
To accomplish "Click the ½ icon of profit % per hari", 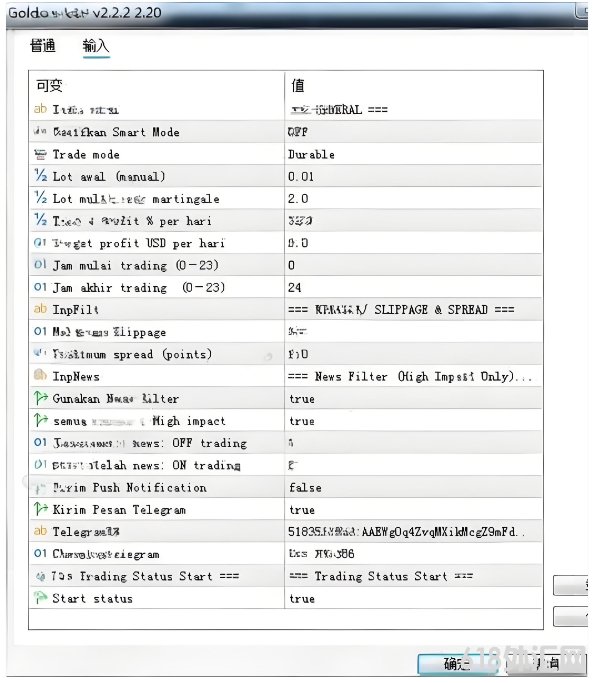I will (x=40, y=220).
